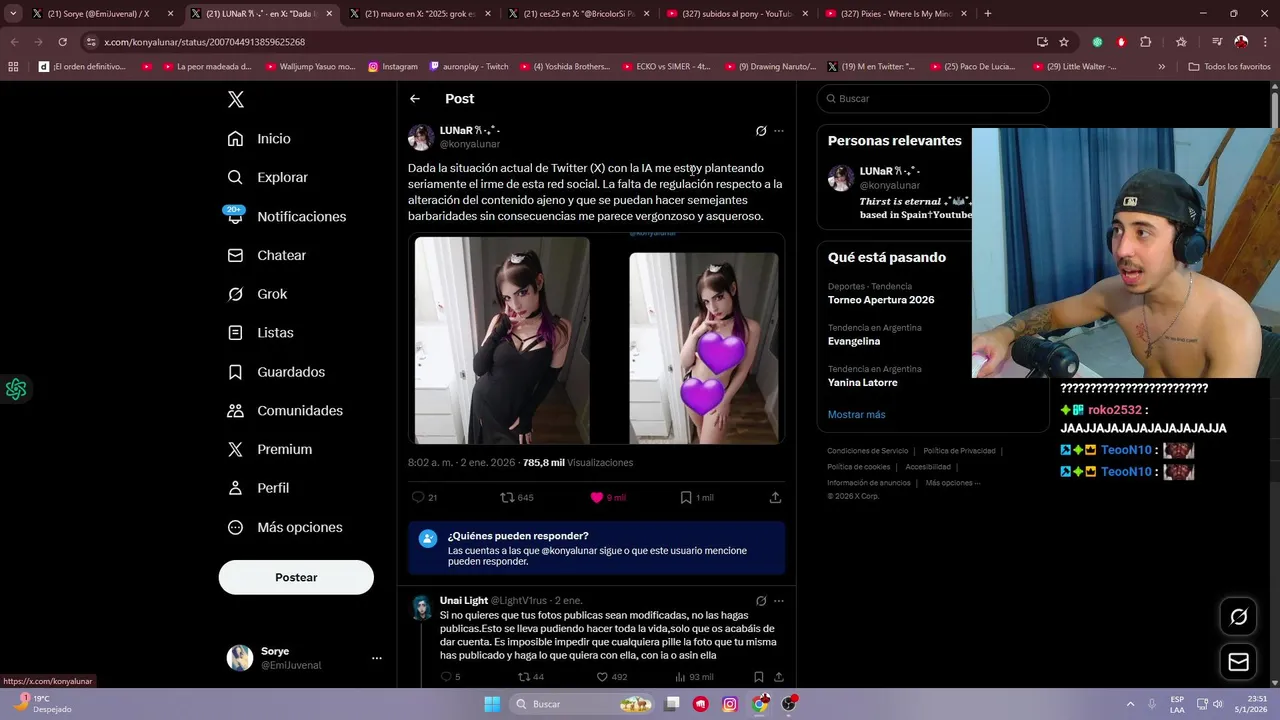
Task: Open the Todos los favoritos folder
Action: [x=1229, y=67]
